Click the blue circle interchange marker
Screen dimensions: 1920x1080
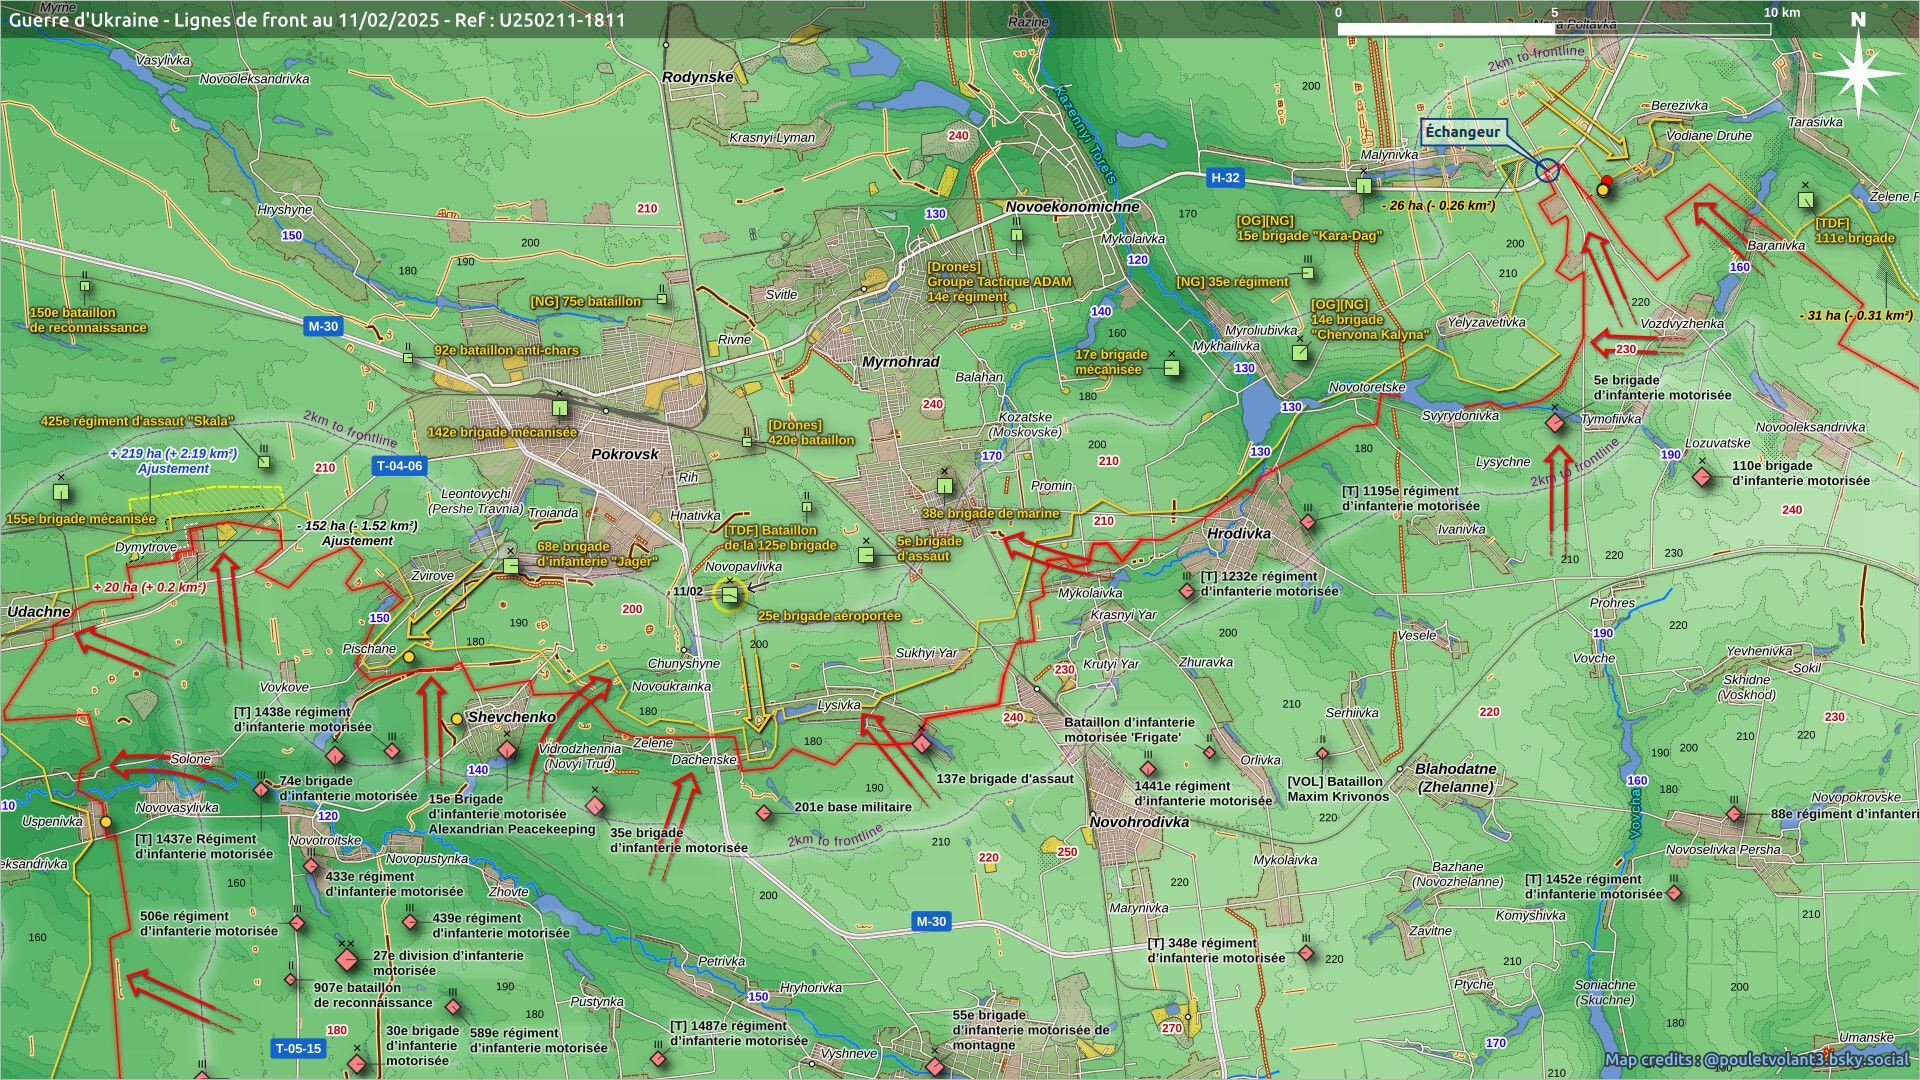point(1547,171)
